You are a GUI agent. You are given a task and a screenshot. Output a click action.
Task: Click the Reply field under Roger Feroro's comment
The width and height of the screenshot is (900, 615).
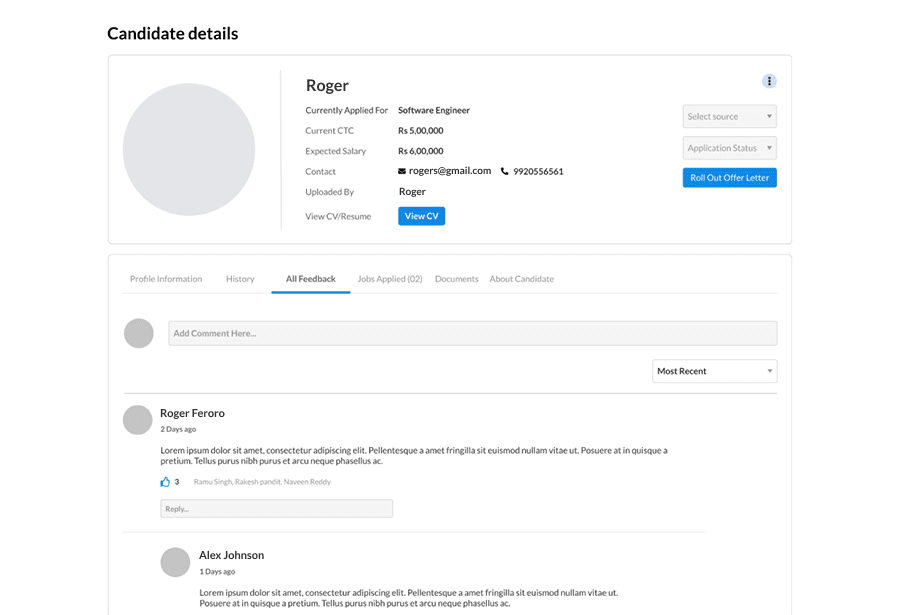coord(277,509)
